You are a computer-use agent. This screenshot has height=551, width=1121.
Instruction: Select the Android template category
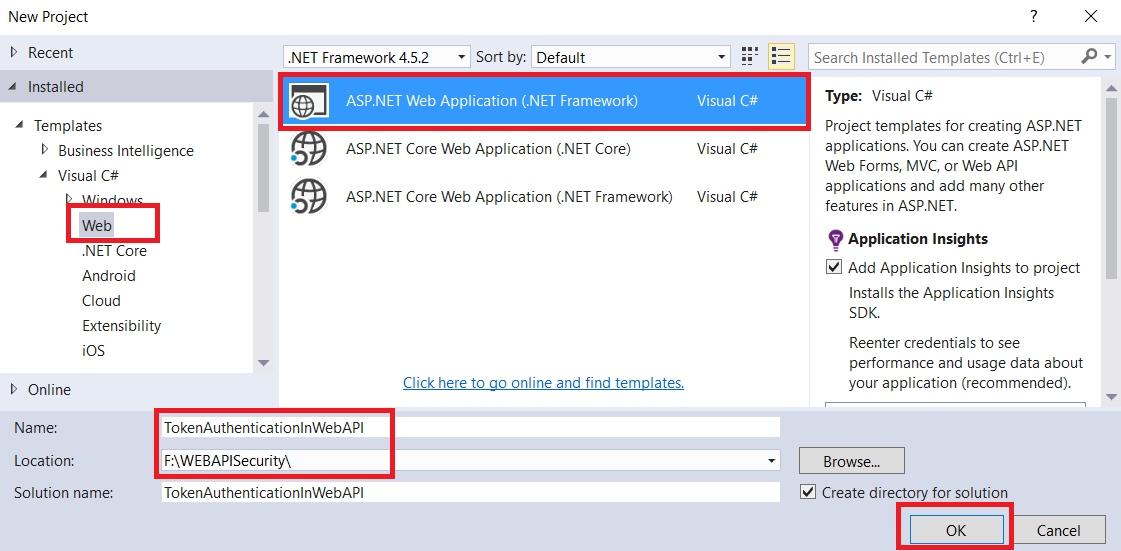109,276
